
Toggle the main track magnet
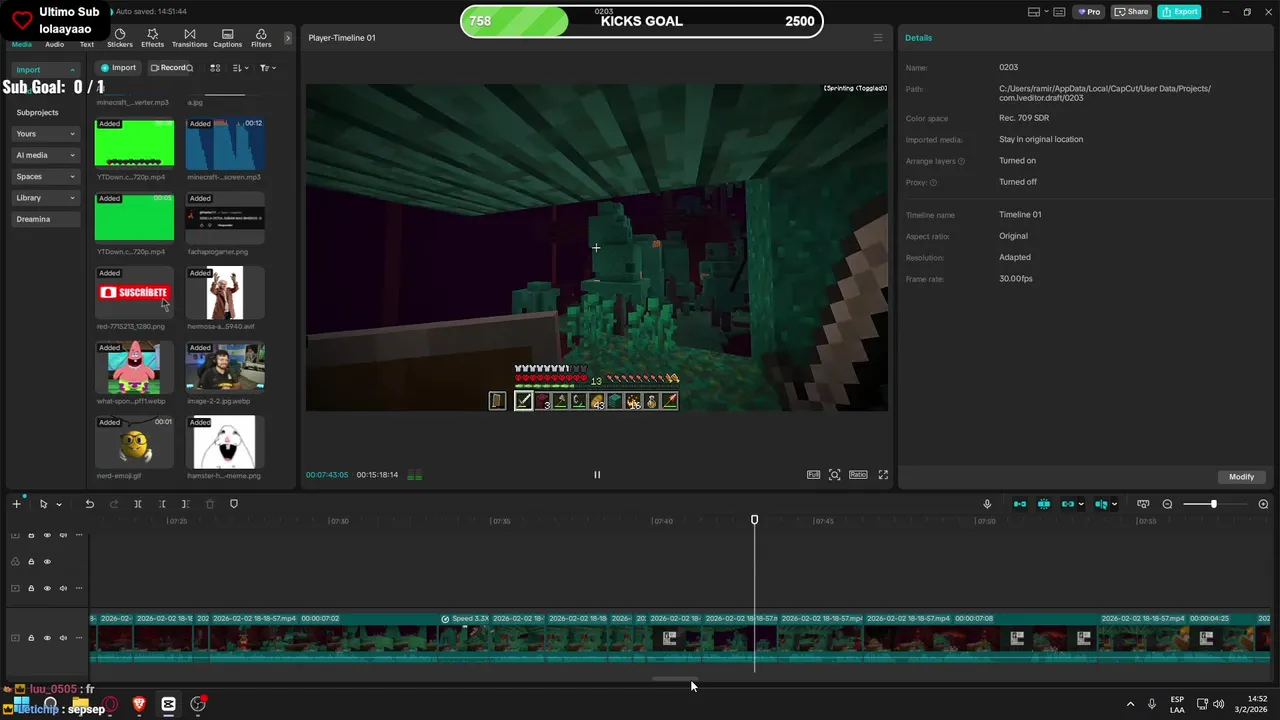[x=1020, y=504]
